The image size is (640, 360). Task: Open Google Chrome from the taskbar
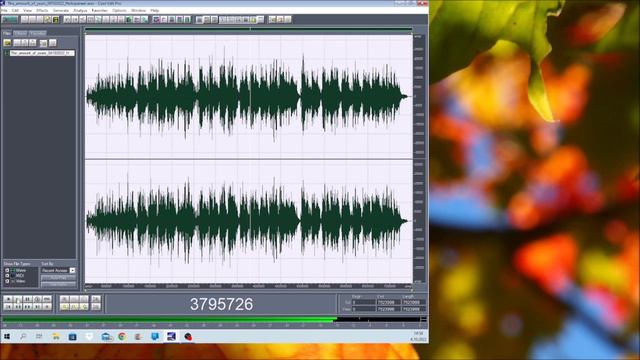(x=122, y=337)
